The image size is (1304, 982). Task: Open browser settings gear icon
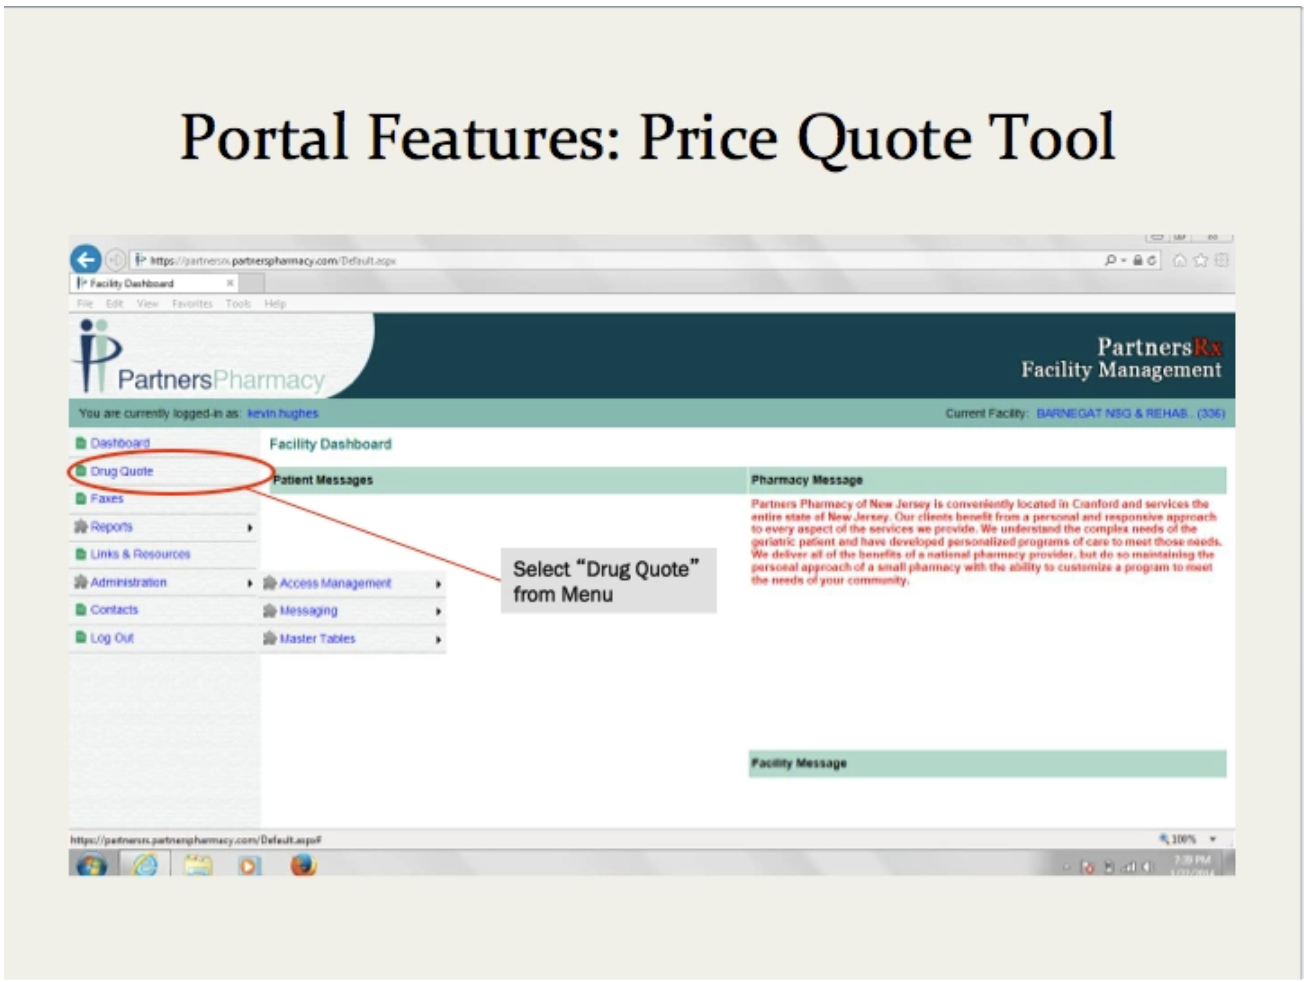pos(1221,260)
